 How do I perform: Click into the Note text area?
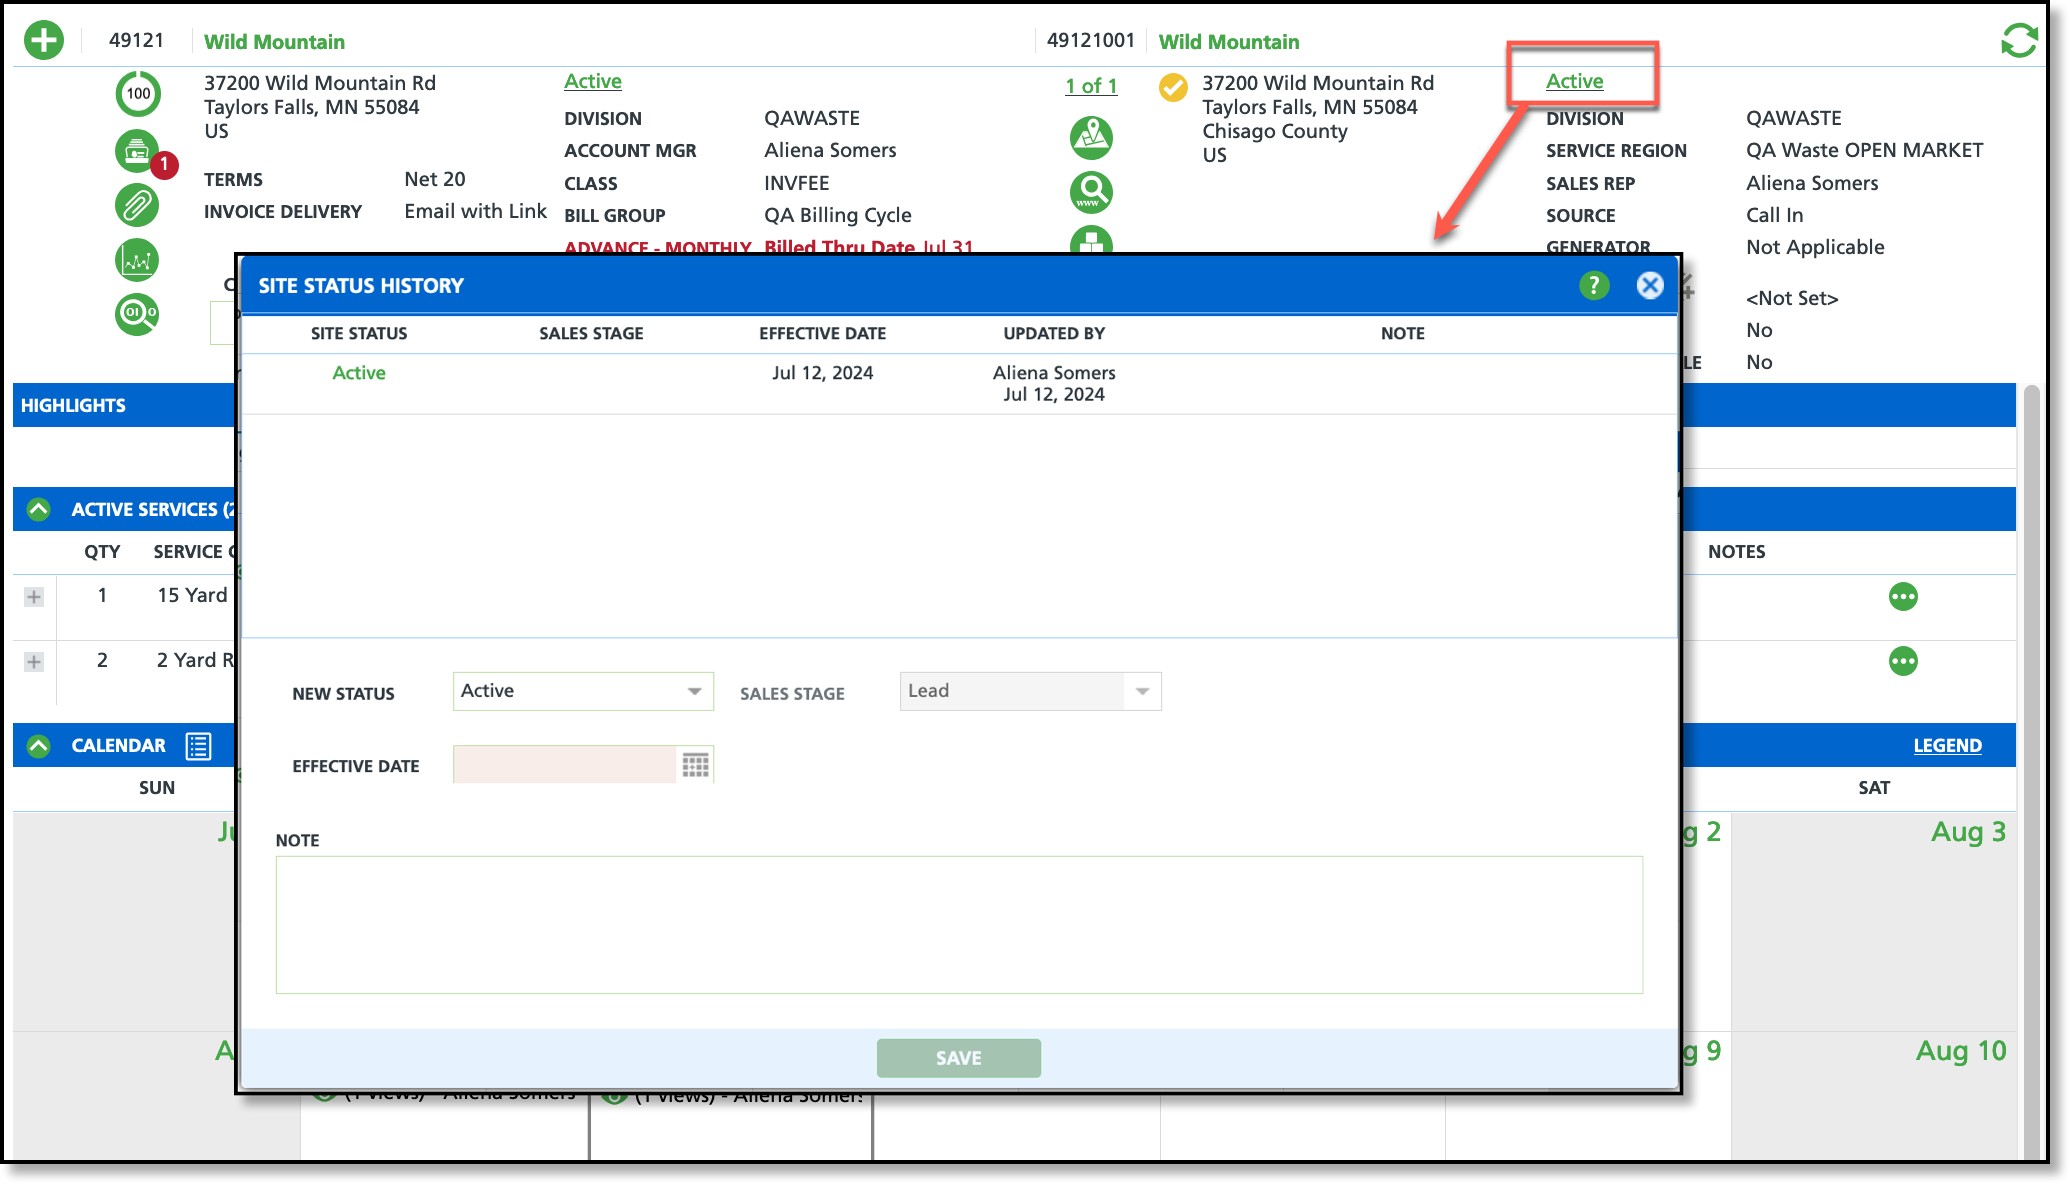[958, 924]
